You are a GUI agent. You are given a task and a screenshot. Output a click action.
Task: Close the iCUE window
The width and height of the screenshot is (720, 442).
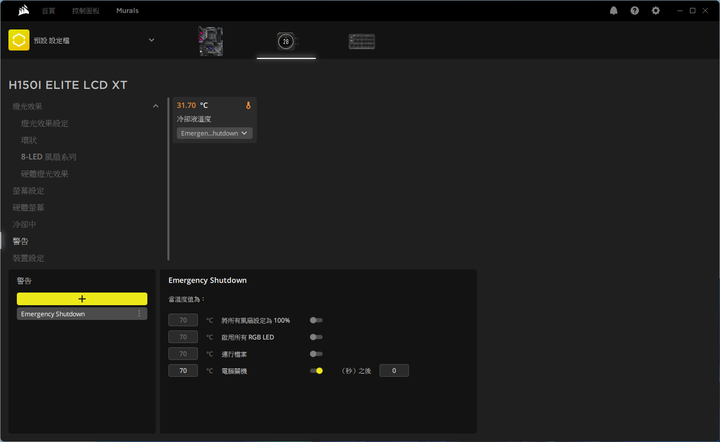(x=705, y=11)
